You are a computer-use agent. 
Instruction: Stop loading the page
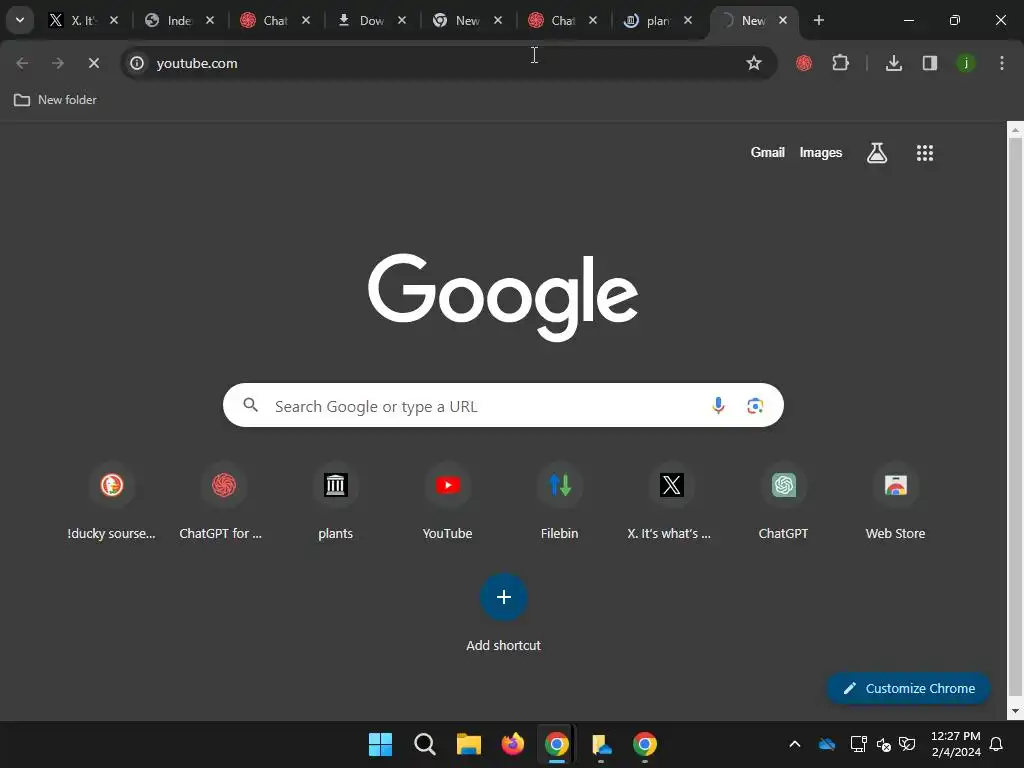point(94,63)
